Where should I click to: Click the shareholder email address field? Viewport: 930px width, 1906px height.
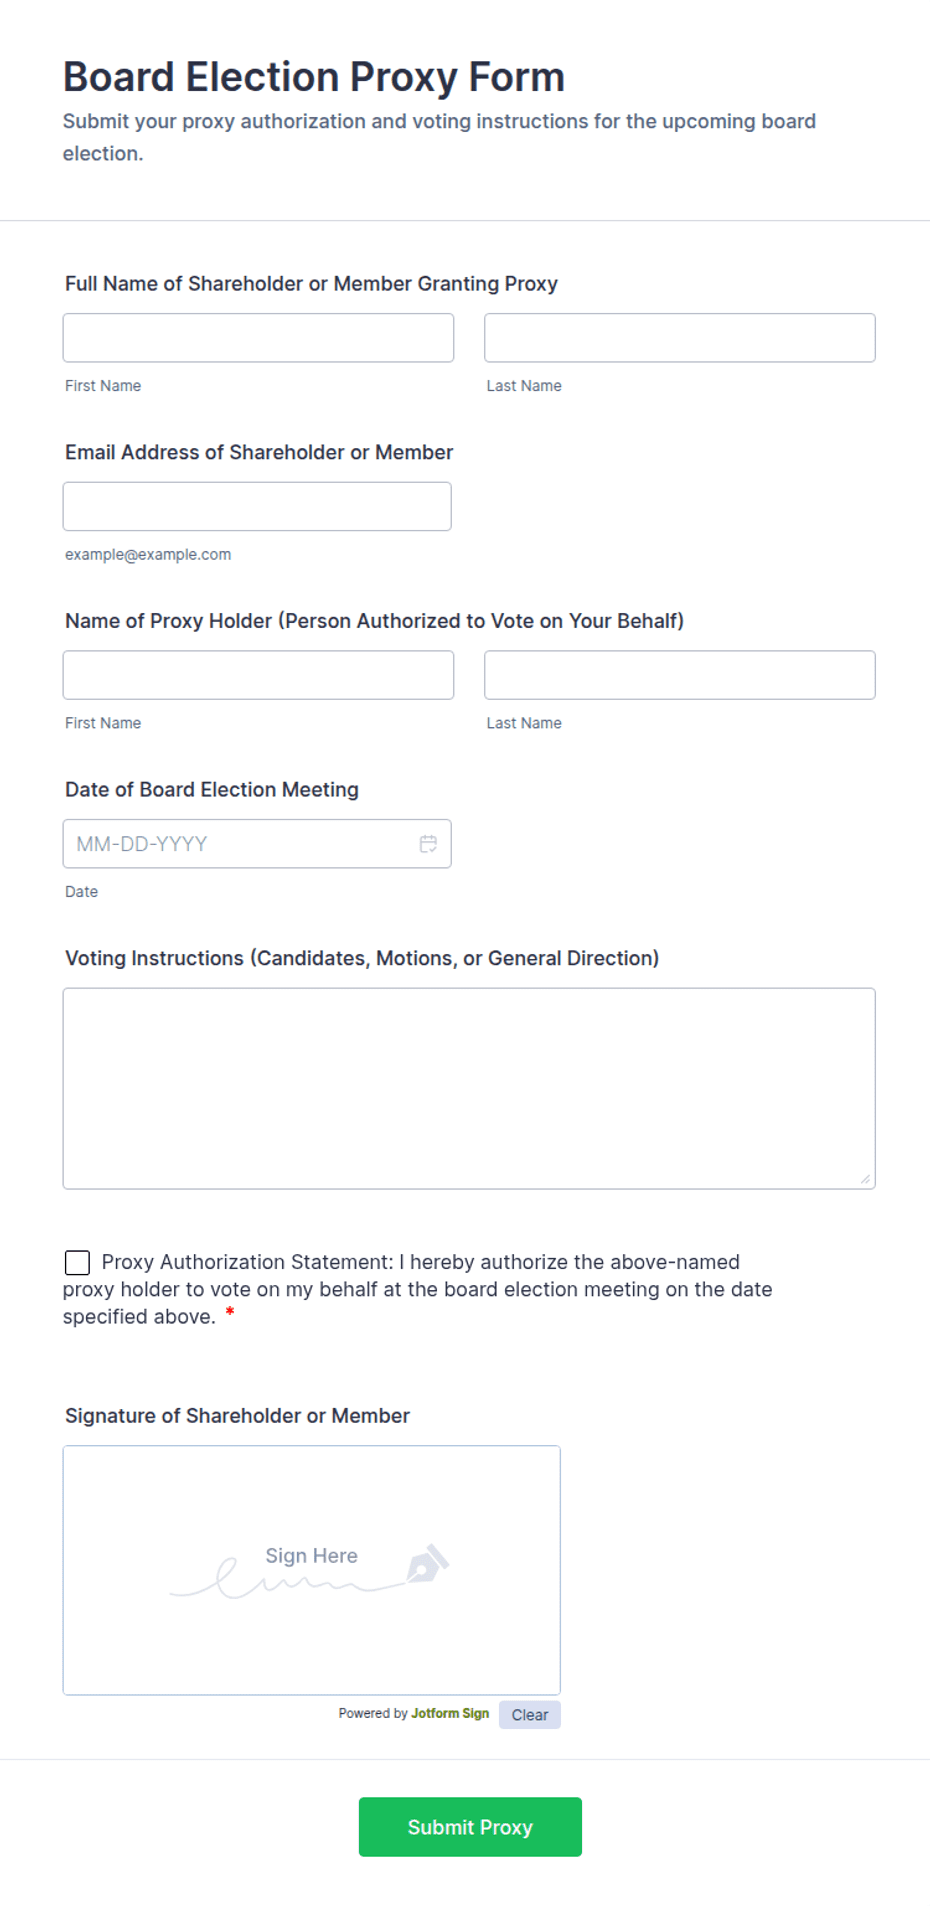[257, 506]
